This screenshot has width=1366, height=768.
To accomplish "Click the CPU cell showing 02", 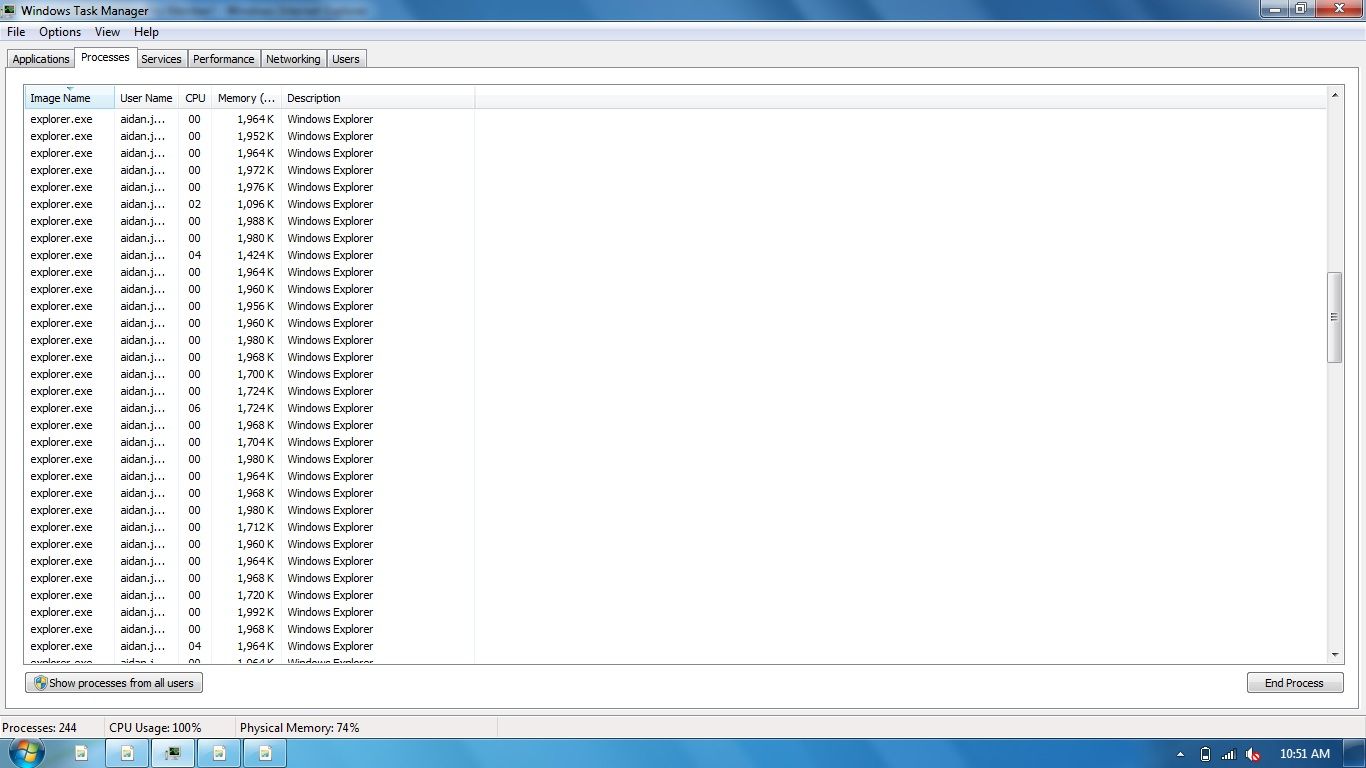I will point(194,204).
